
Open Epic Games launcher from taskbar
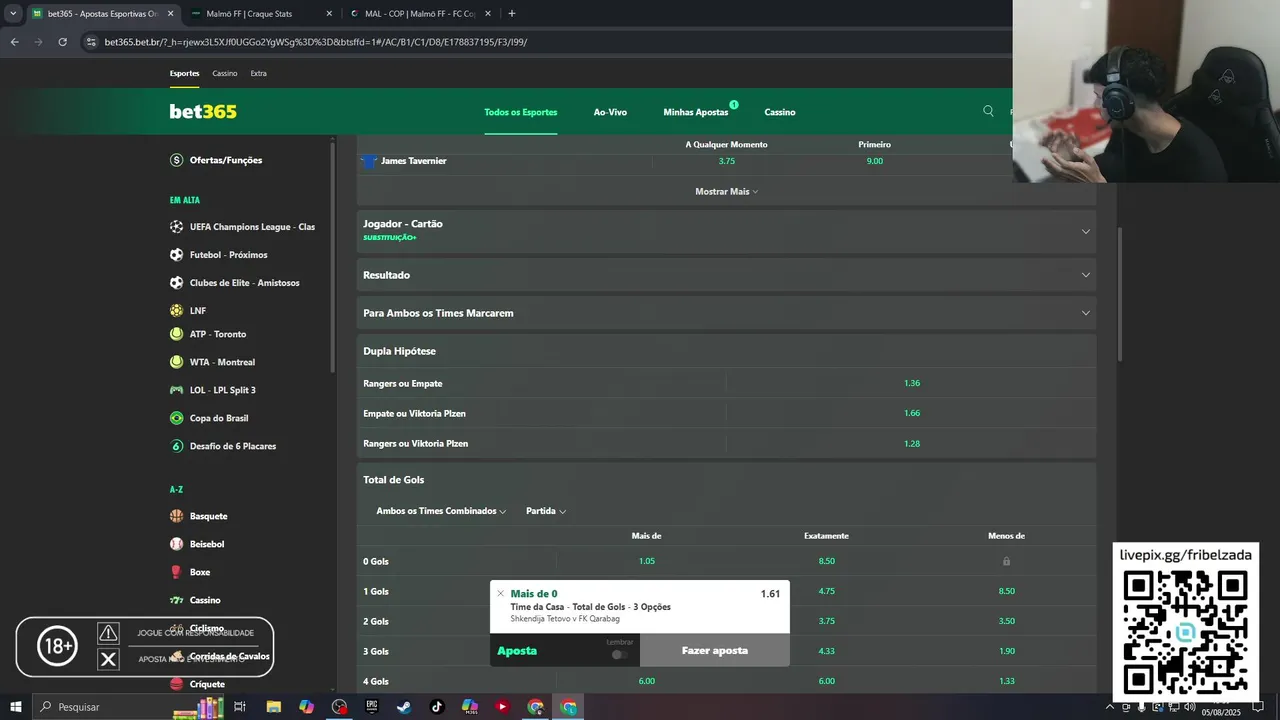372,707
